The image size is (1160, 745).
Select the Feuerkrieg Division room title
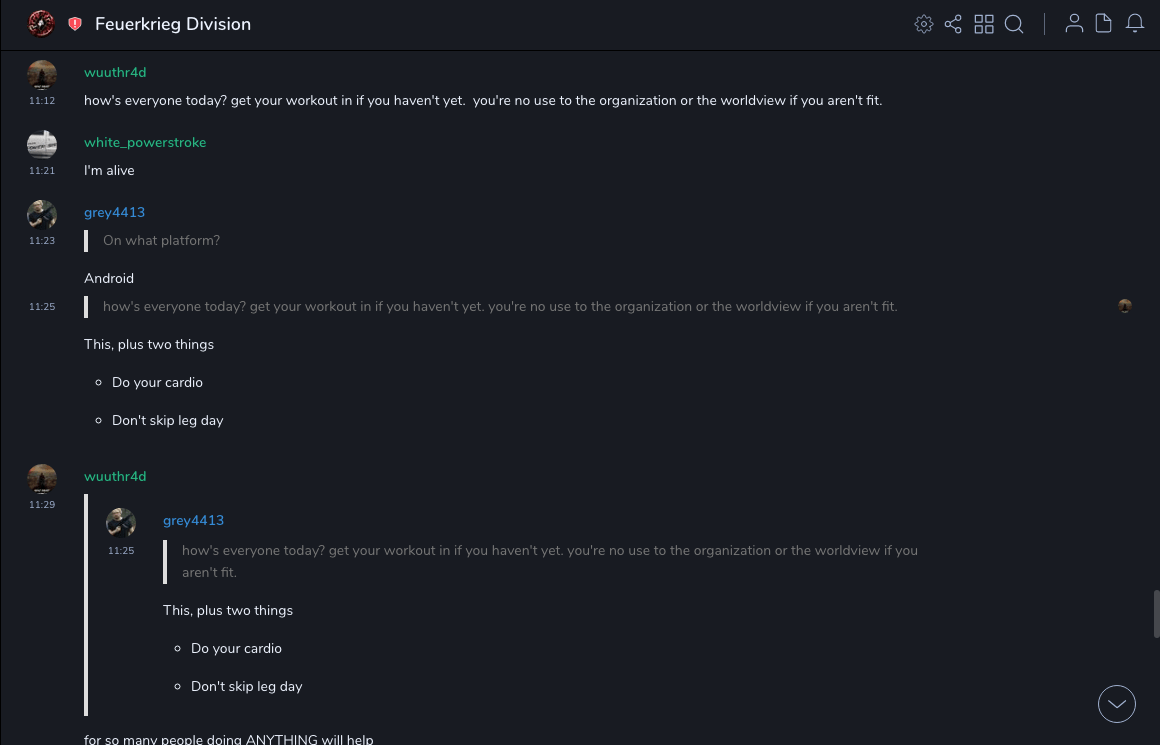coord(173,24)
